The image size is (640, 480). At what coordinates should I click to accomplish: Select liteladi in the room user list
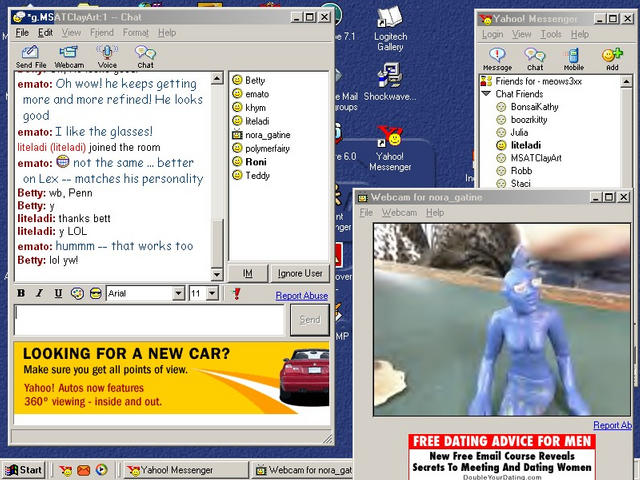click(x=250, y=121)
